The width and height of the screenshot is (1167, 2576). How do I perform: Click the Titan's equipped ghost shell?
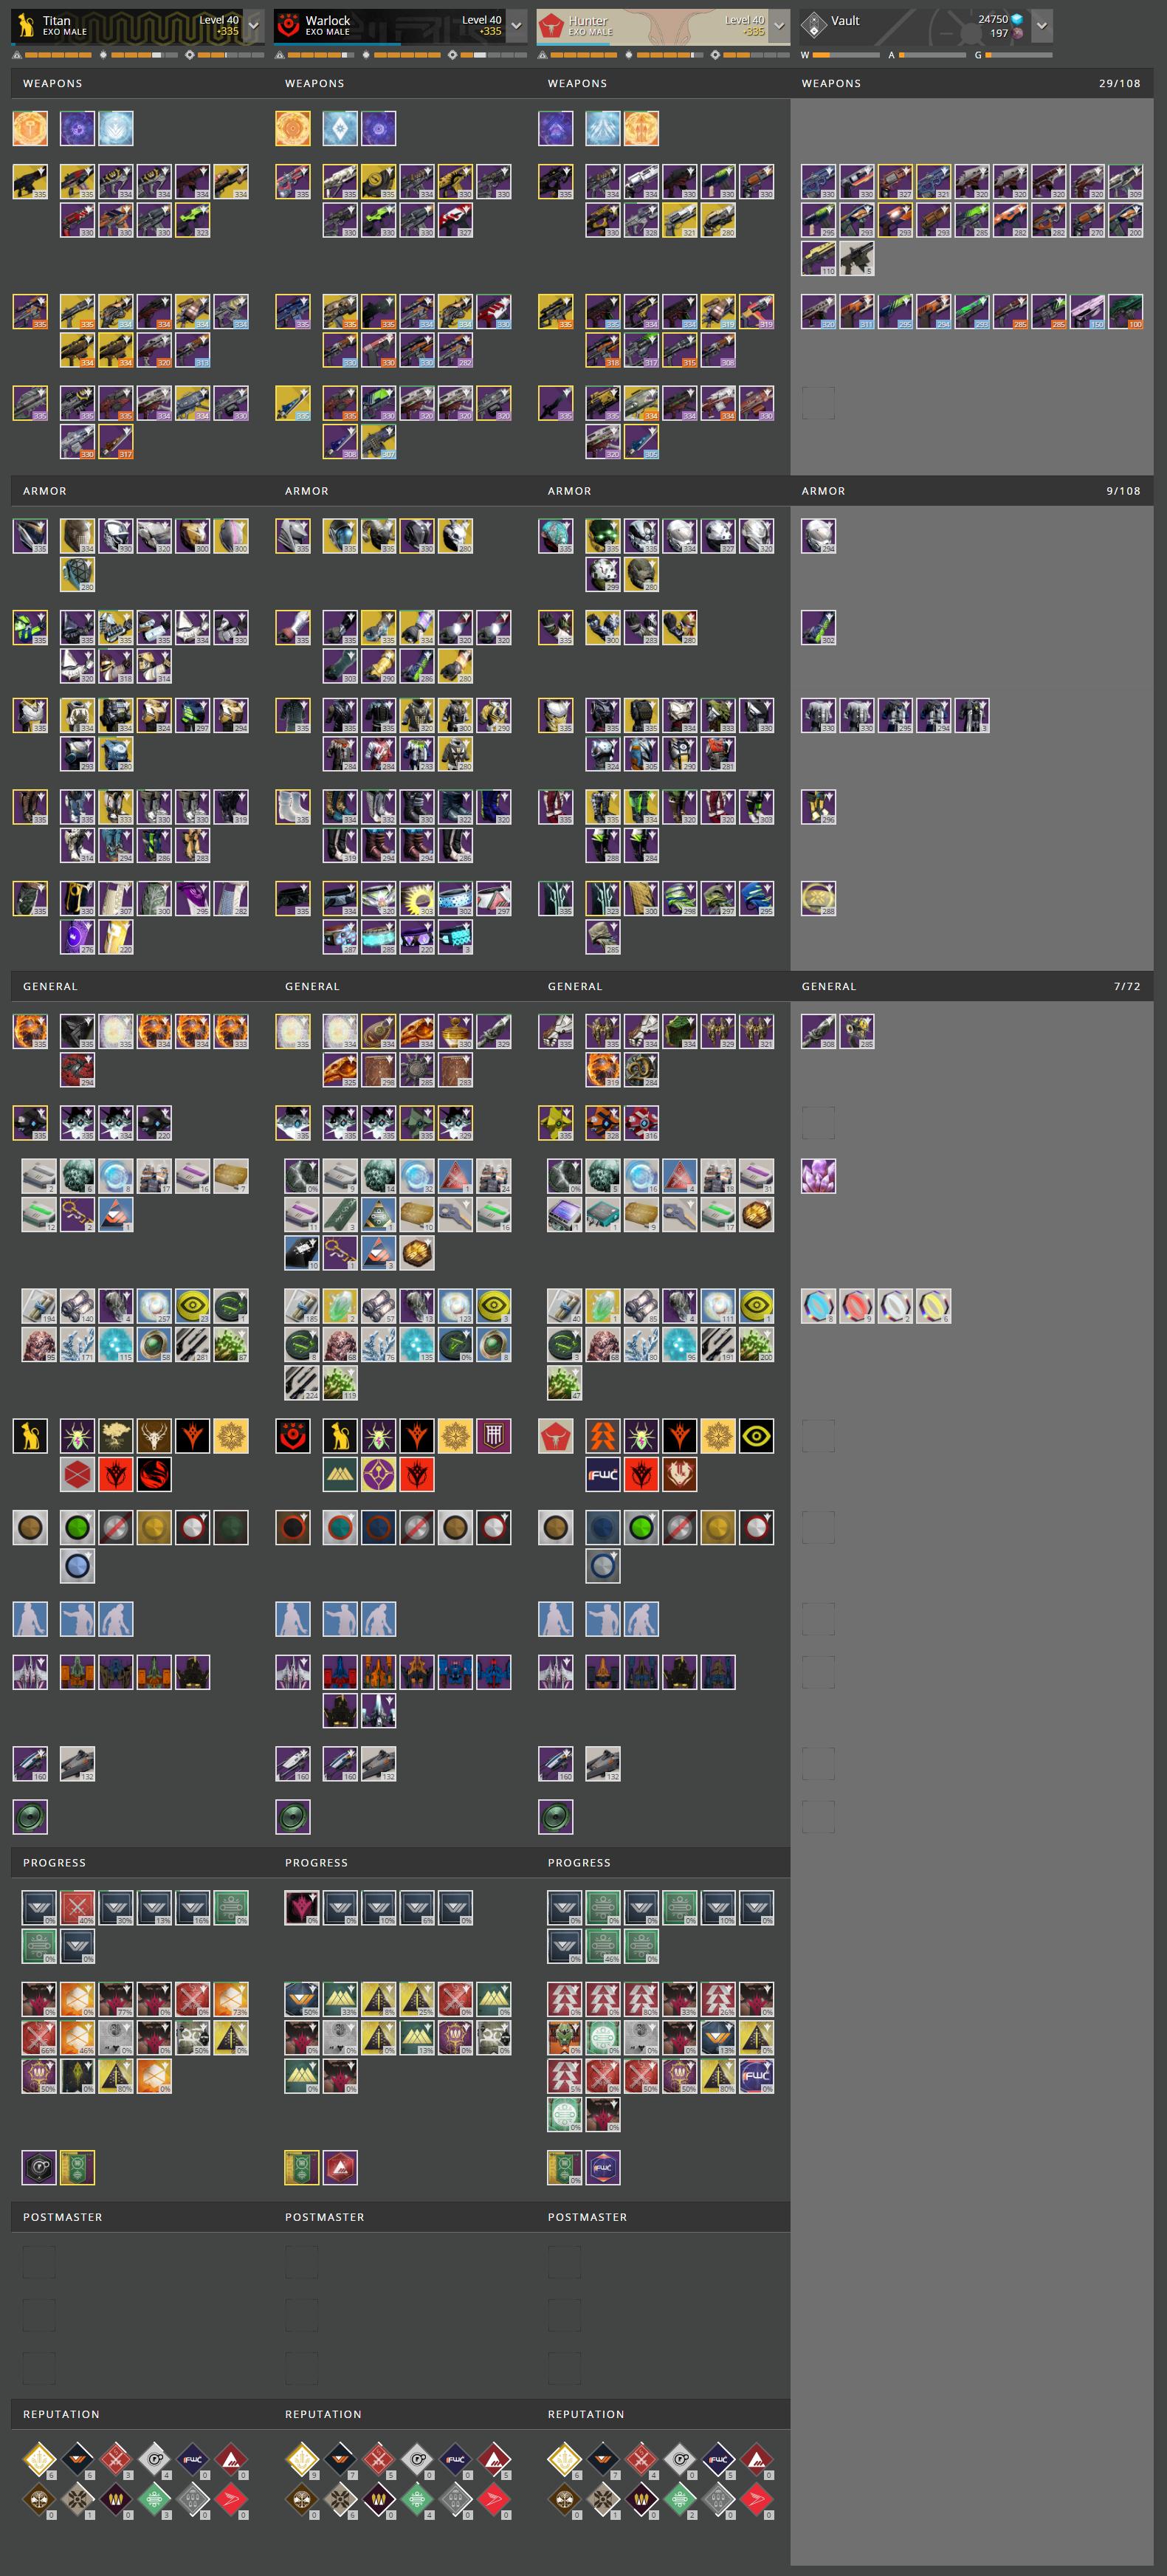click(x=30, y=1123)
